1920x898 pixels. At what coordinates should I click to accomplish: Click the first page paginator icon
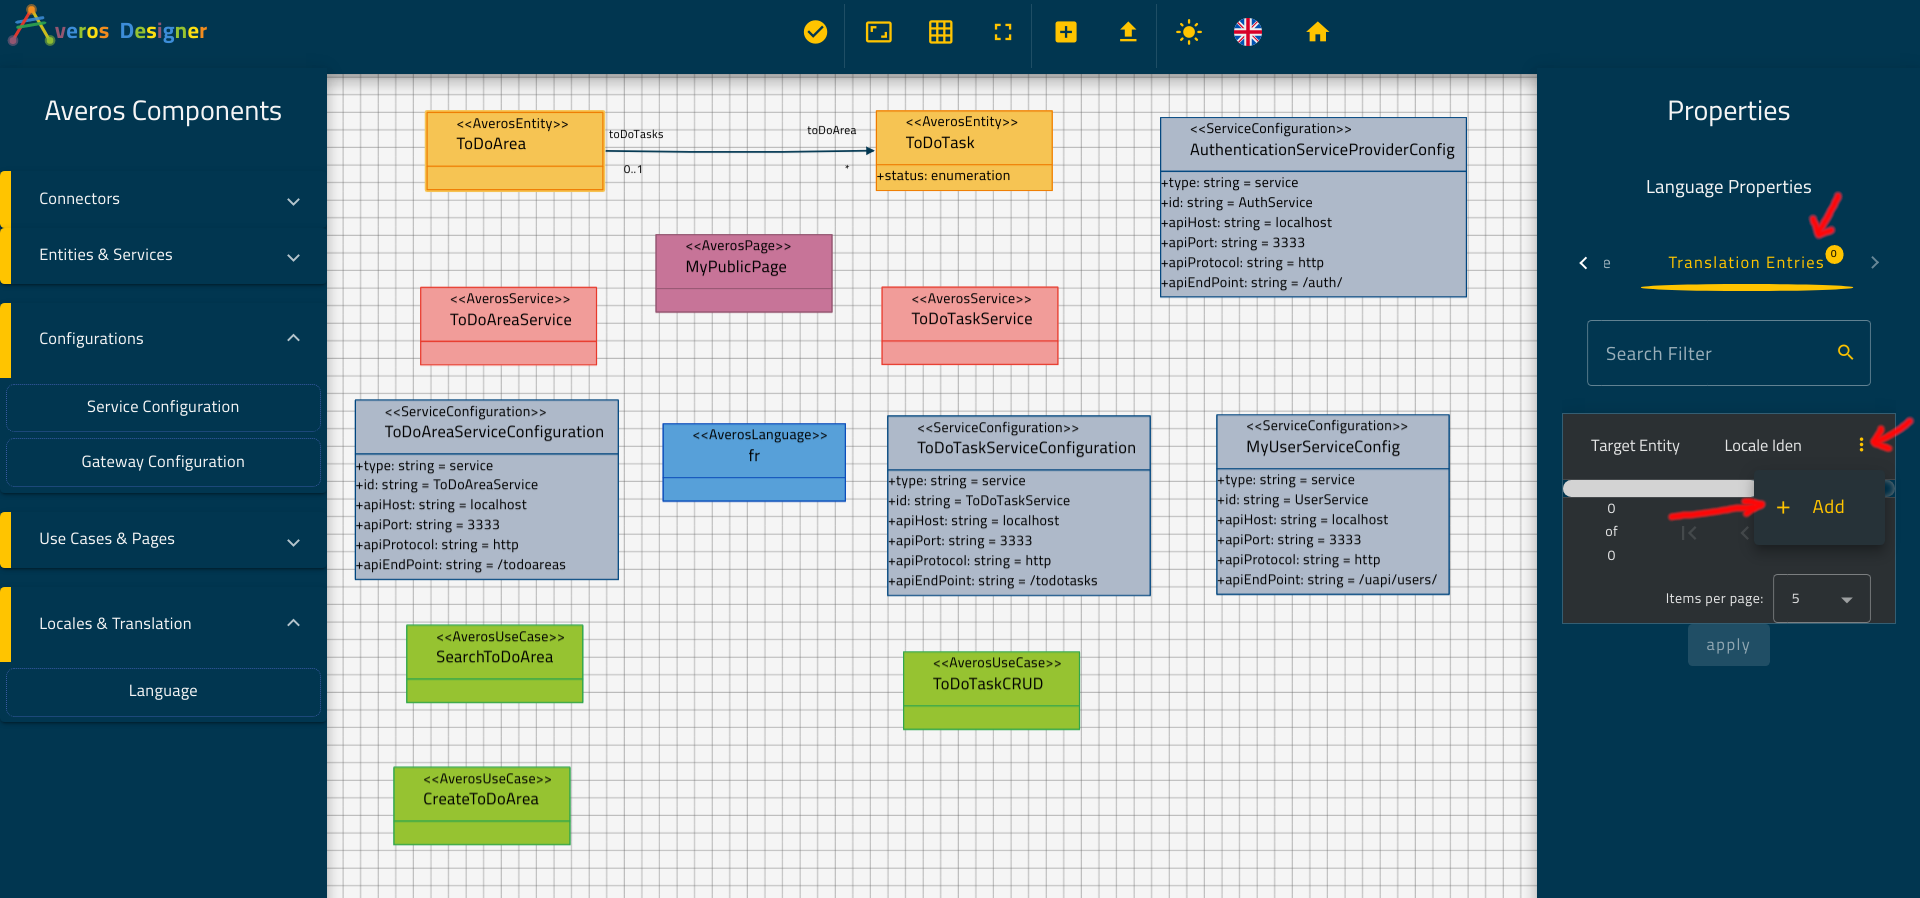point(1689,533)
